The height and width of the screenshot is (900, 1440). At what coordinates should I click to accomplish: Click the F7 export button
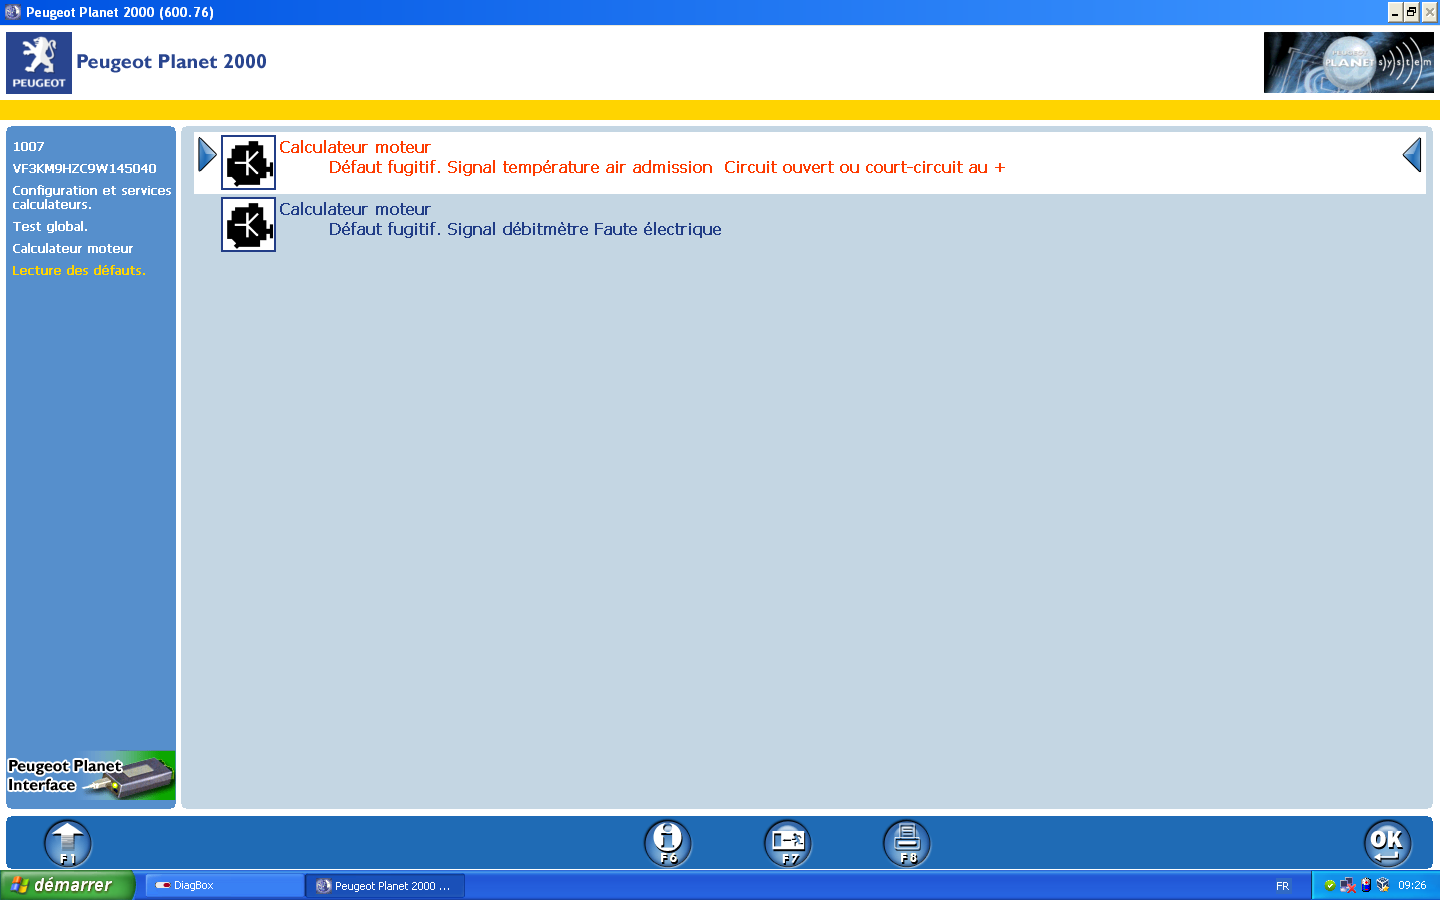(x=788, y=843)
